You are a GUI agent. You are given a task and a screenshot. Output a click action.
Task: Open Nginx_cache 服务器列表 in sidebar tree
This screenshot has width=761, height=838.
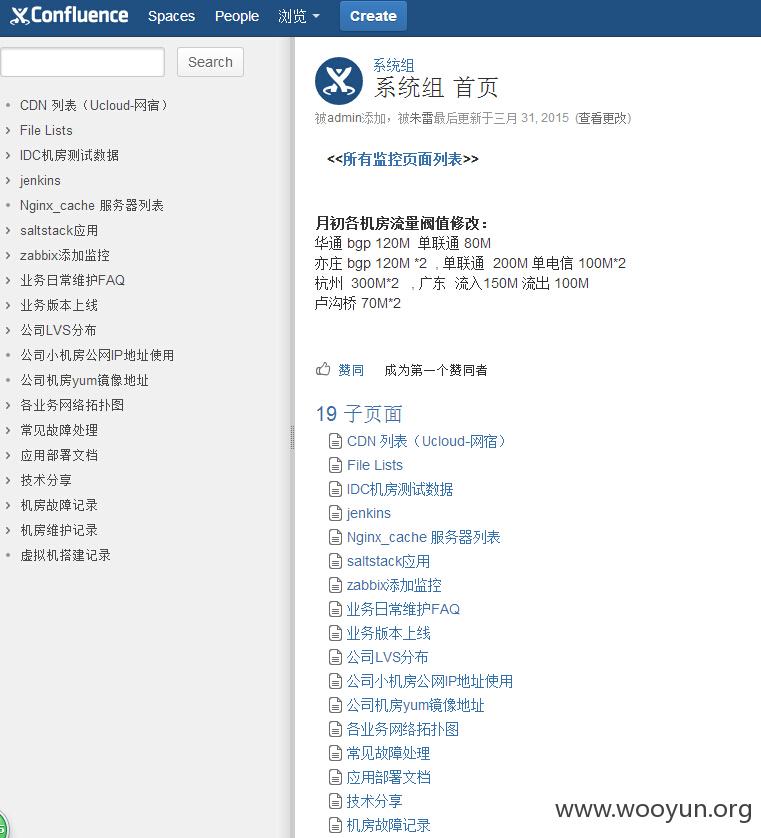[x=92, y=205]
